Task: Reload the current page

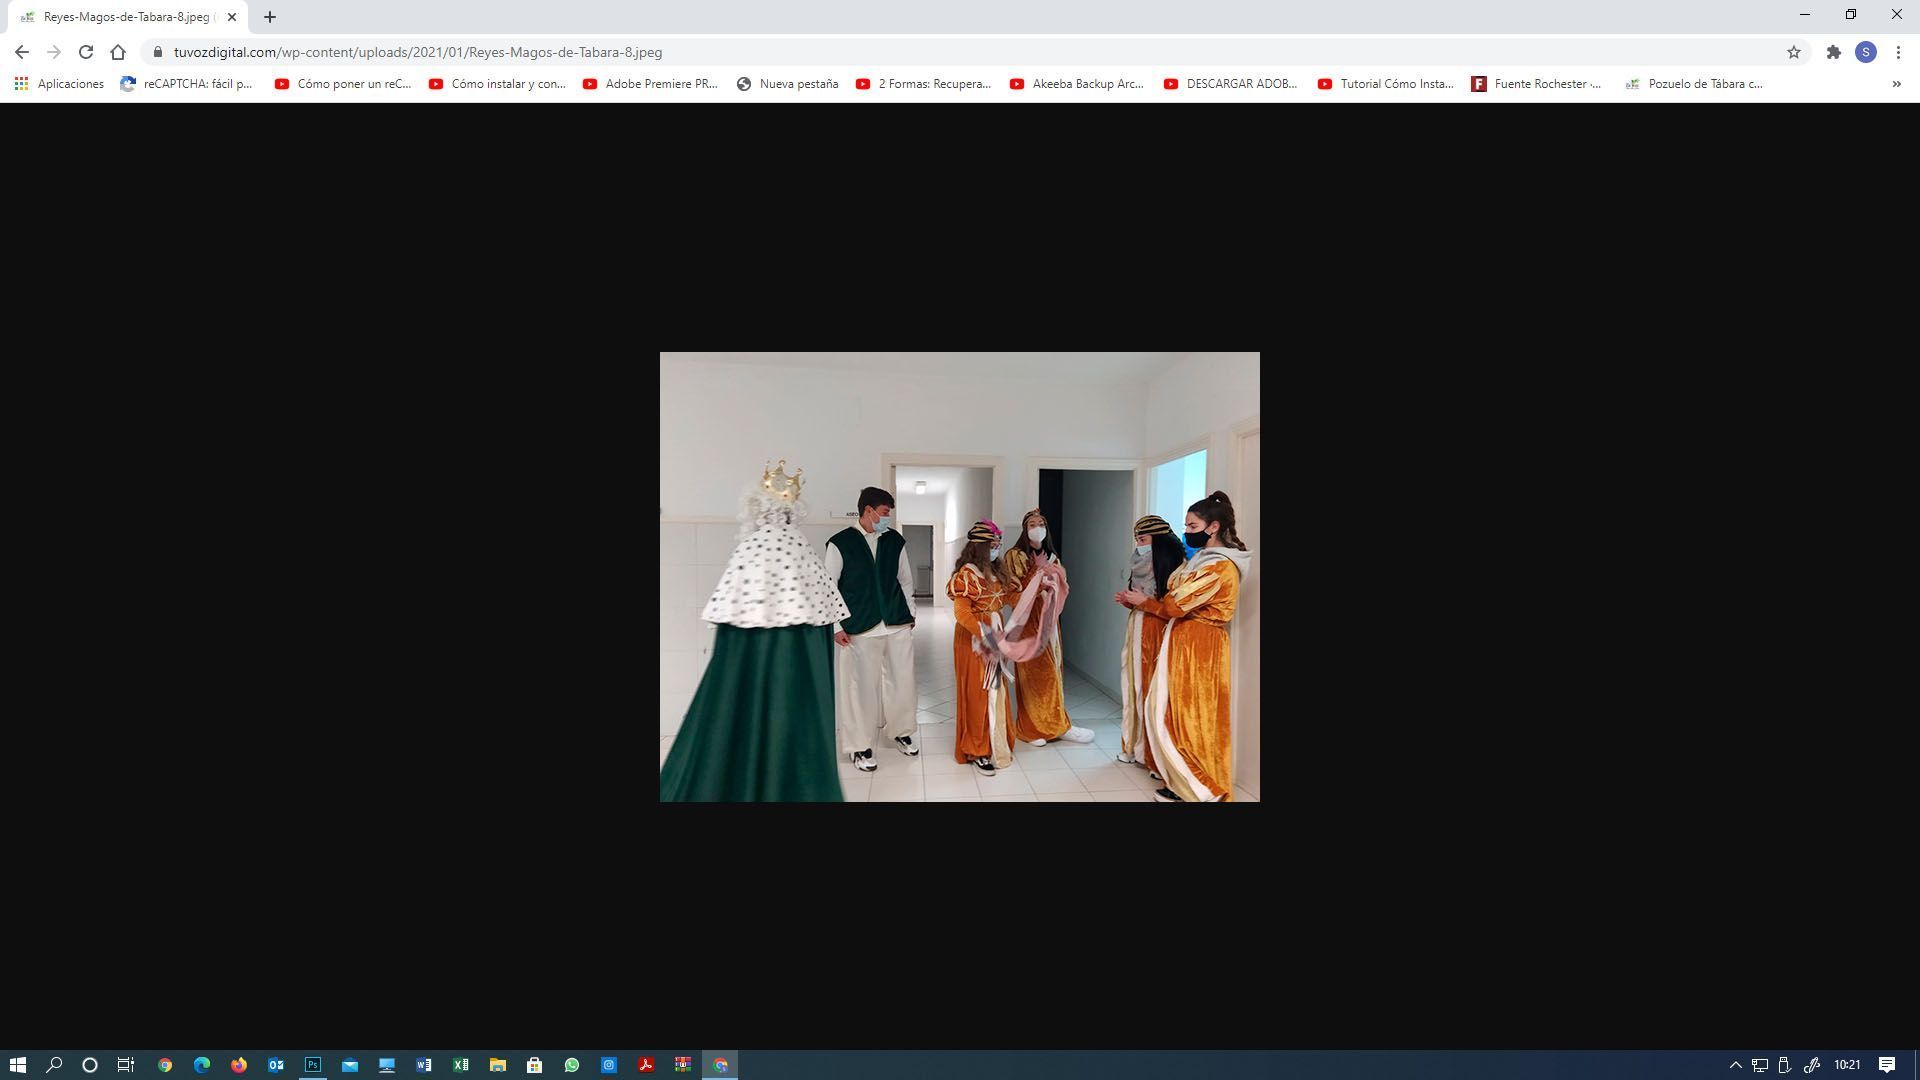Action: (x=86, y=52)
